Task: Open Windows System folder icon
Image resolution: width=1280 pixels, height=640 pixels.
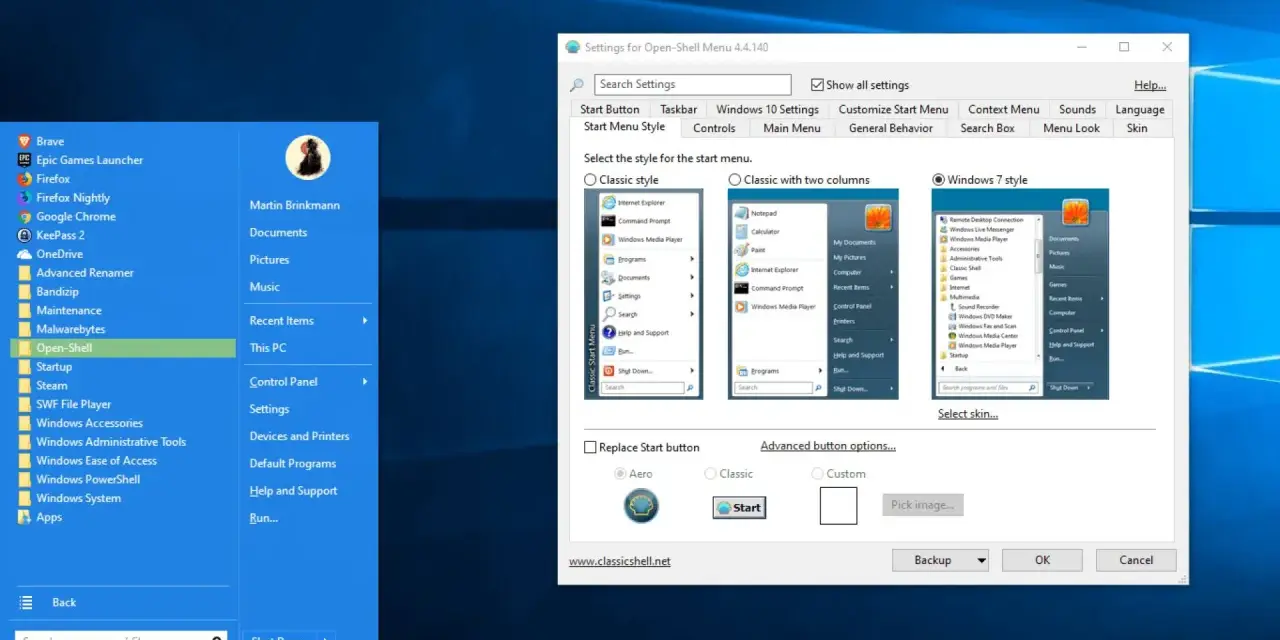Action: click(x=25, y=498)
